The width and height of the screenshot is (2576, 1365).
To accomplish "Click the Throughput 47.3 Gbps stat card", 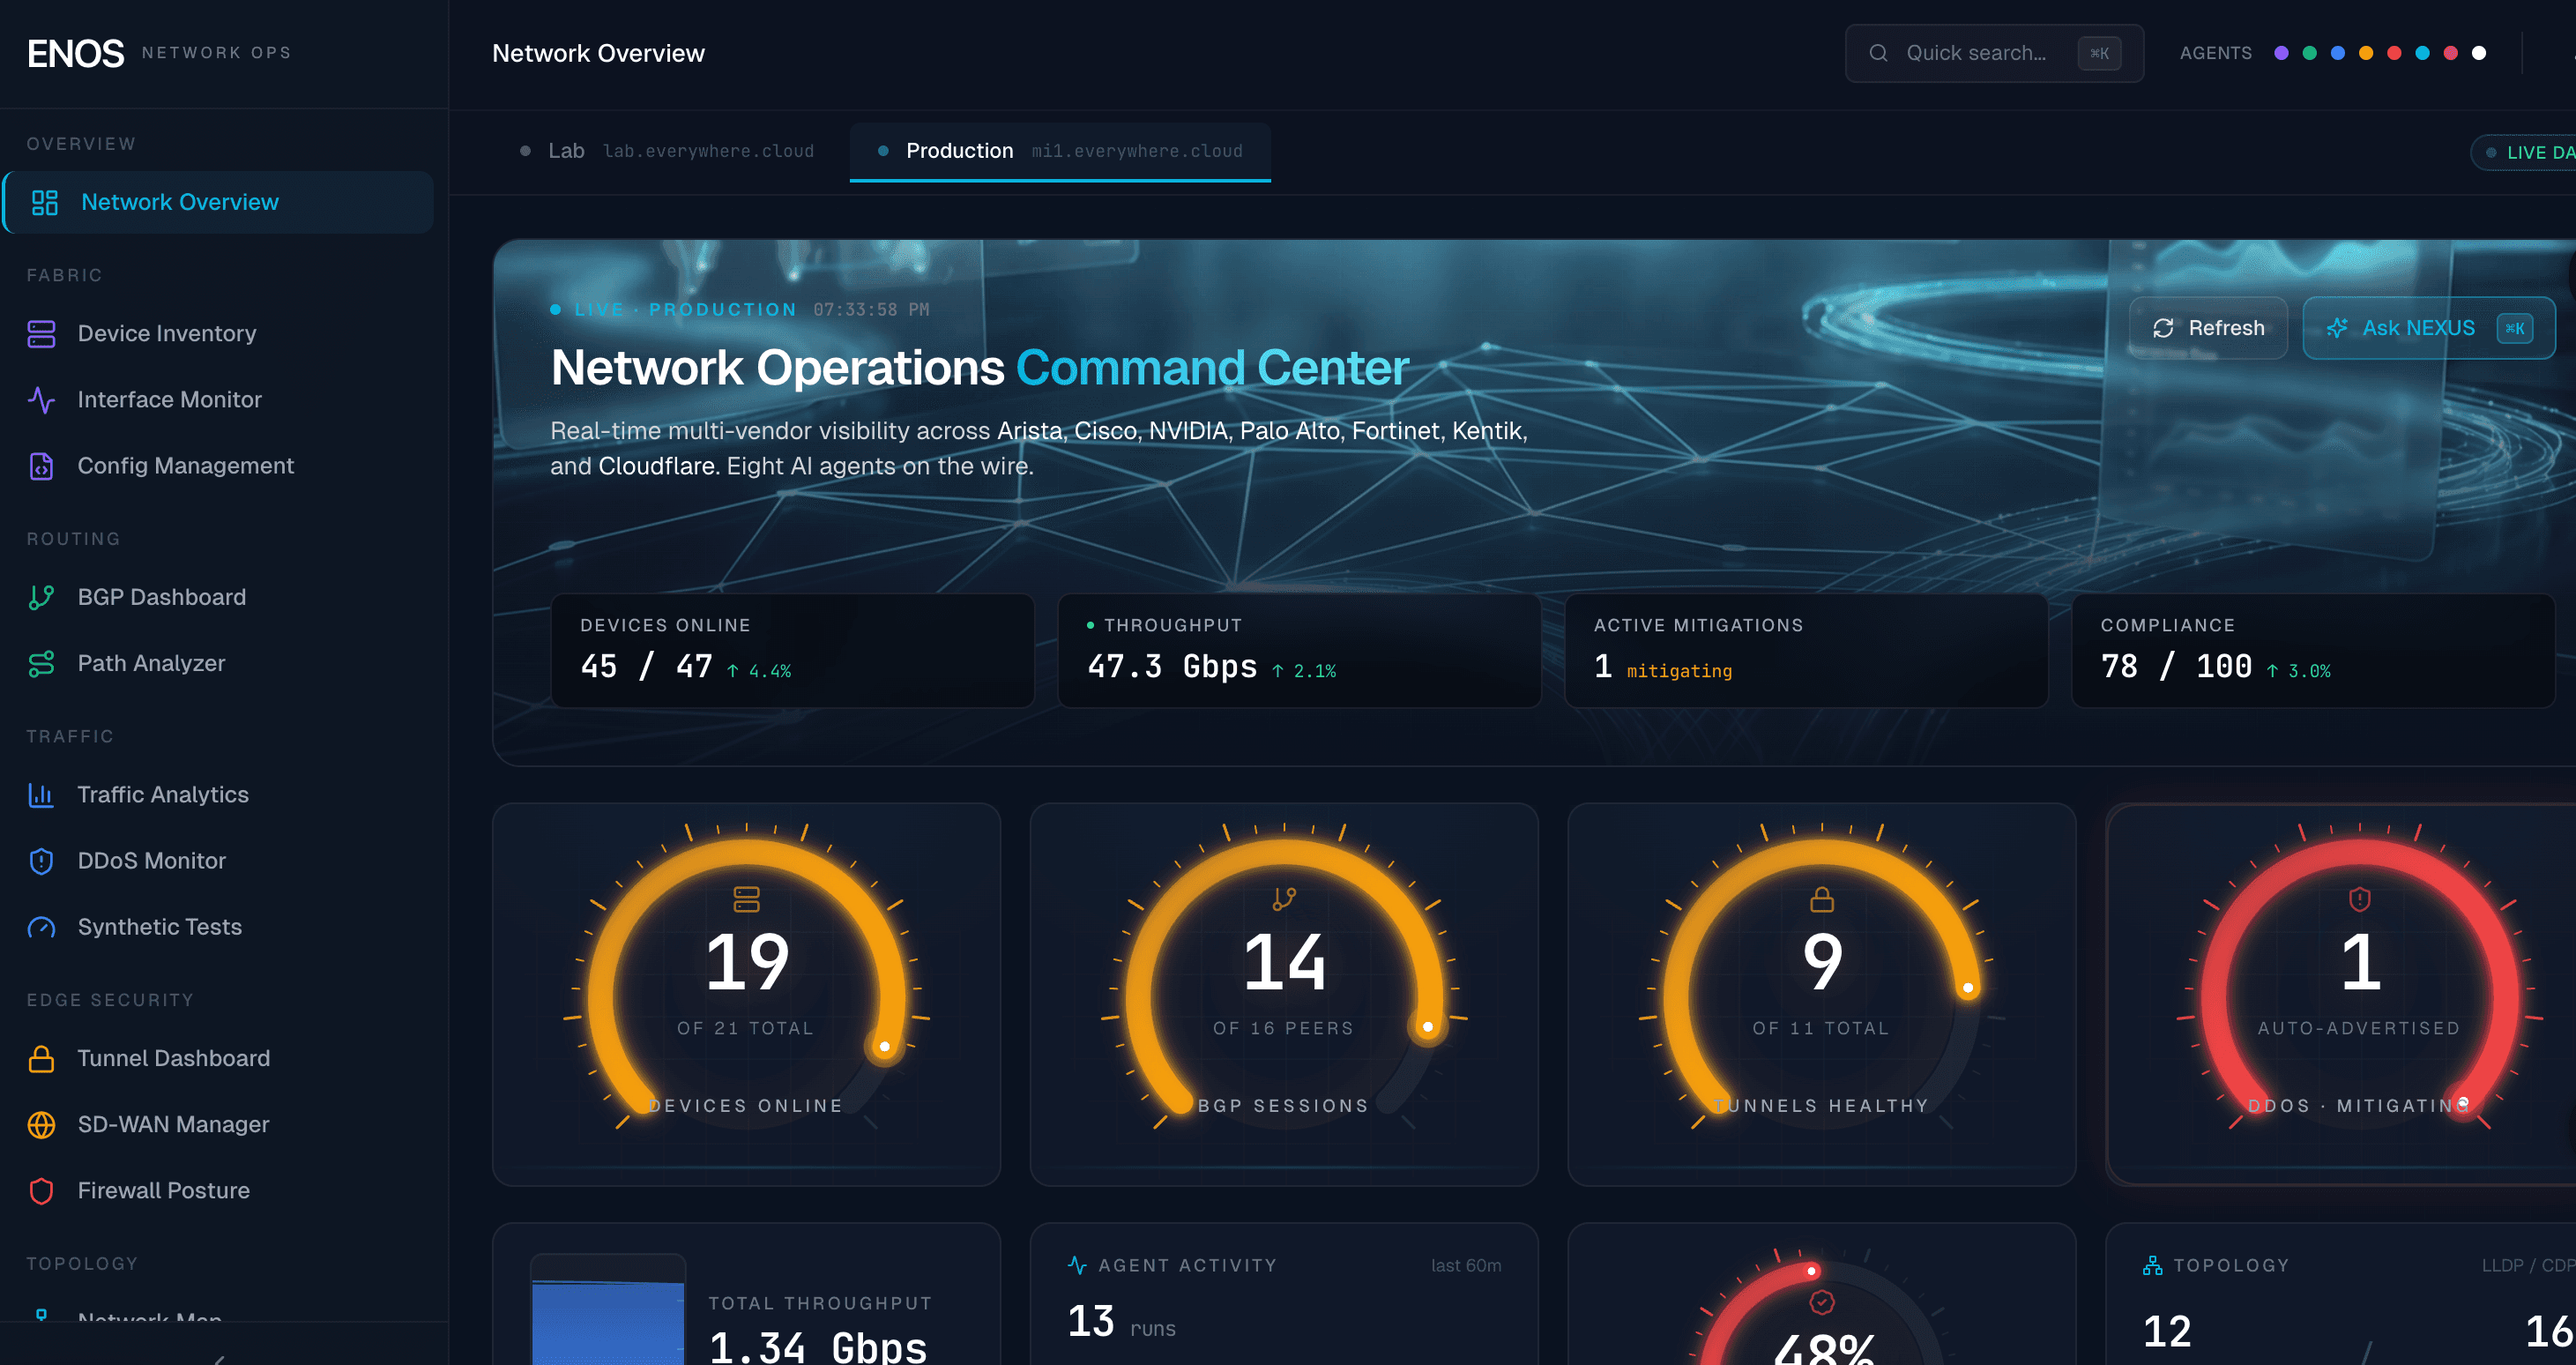I will (1299, 651).
